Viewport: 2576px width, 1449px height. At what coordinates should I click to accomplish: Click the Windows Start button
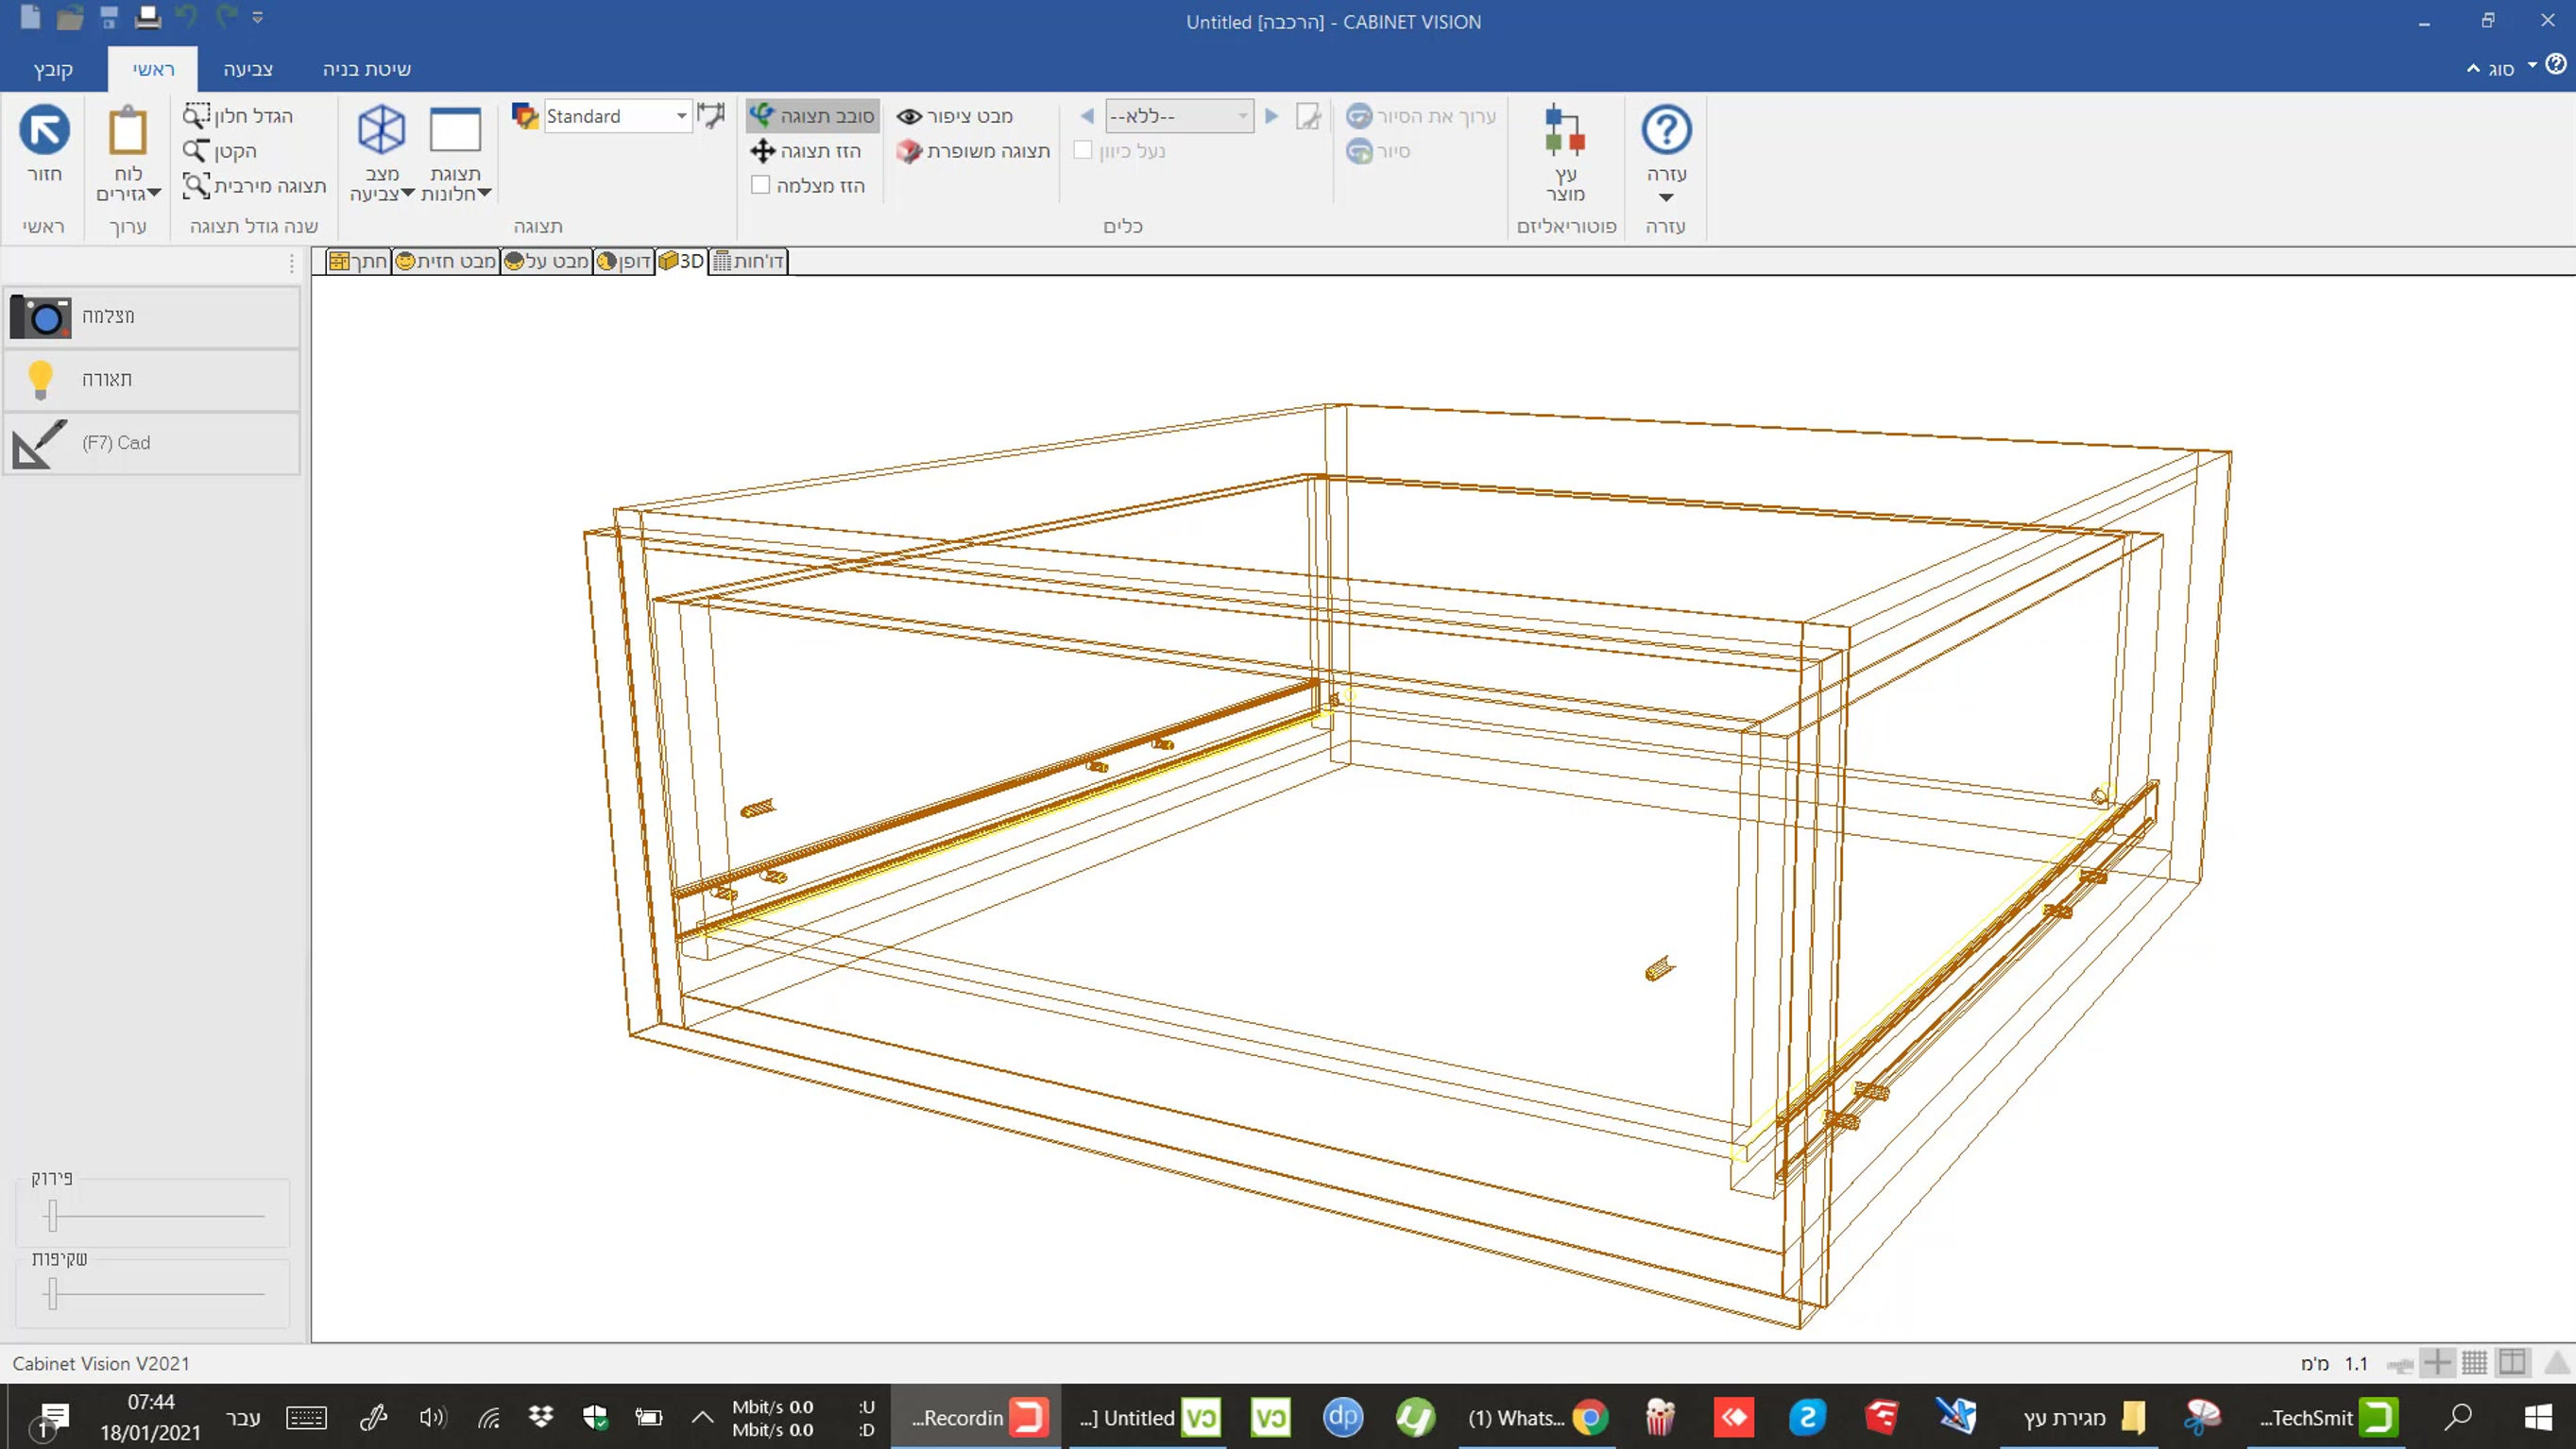click(2537, 1417)
